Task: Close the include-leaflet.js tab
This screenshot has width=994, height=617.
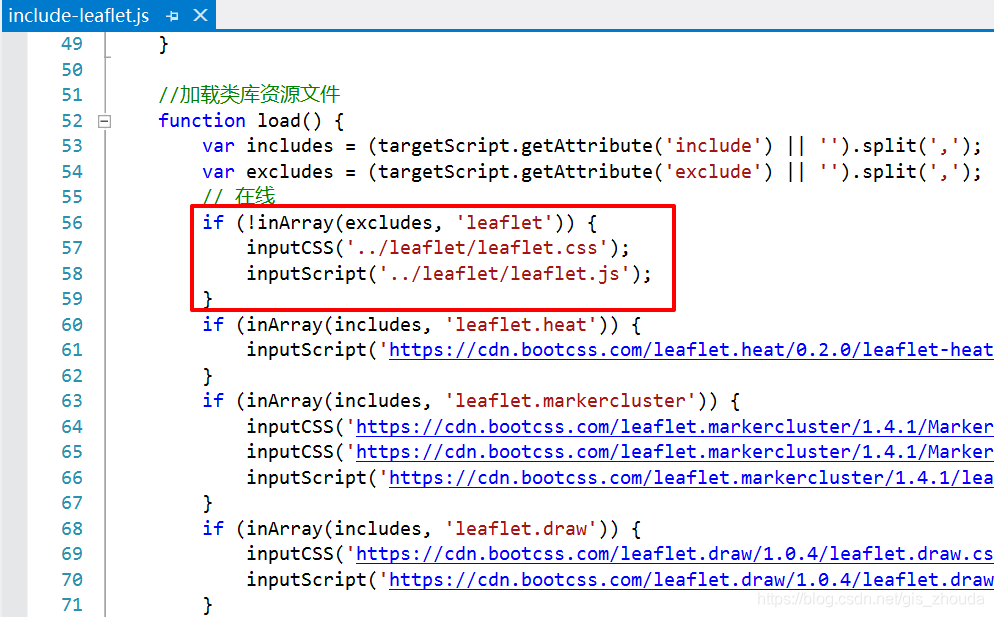Action: pos(199,15)
